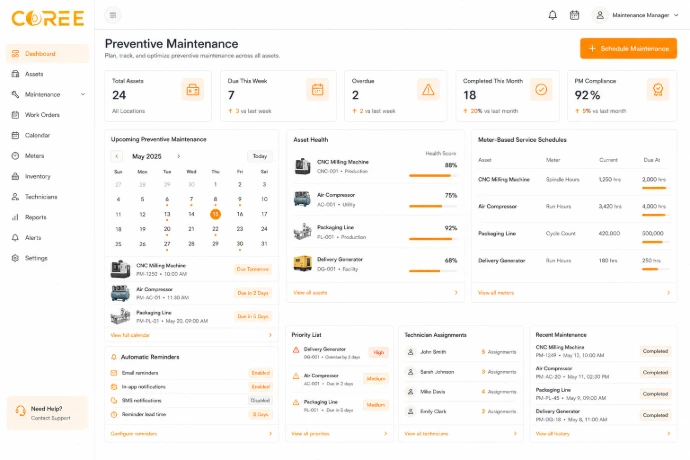The image size is (690, 460).
Task: Click CNC Milling Machine 88% health bar
Action: (x=433, y=176)
